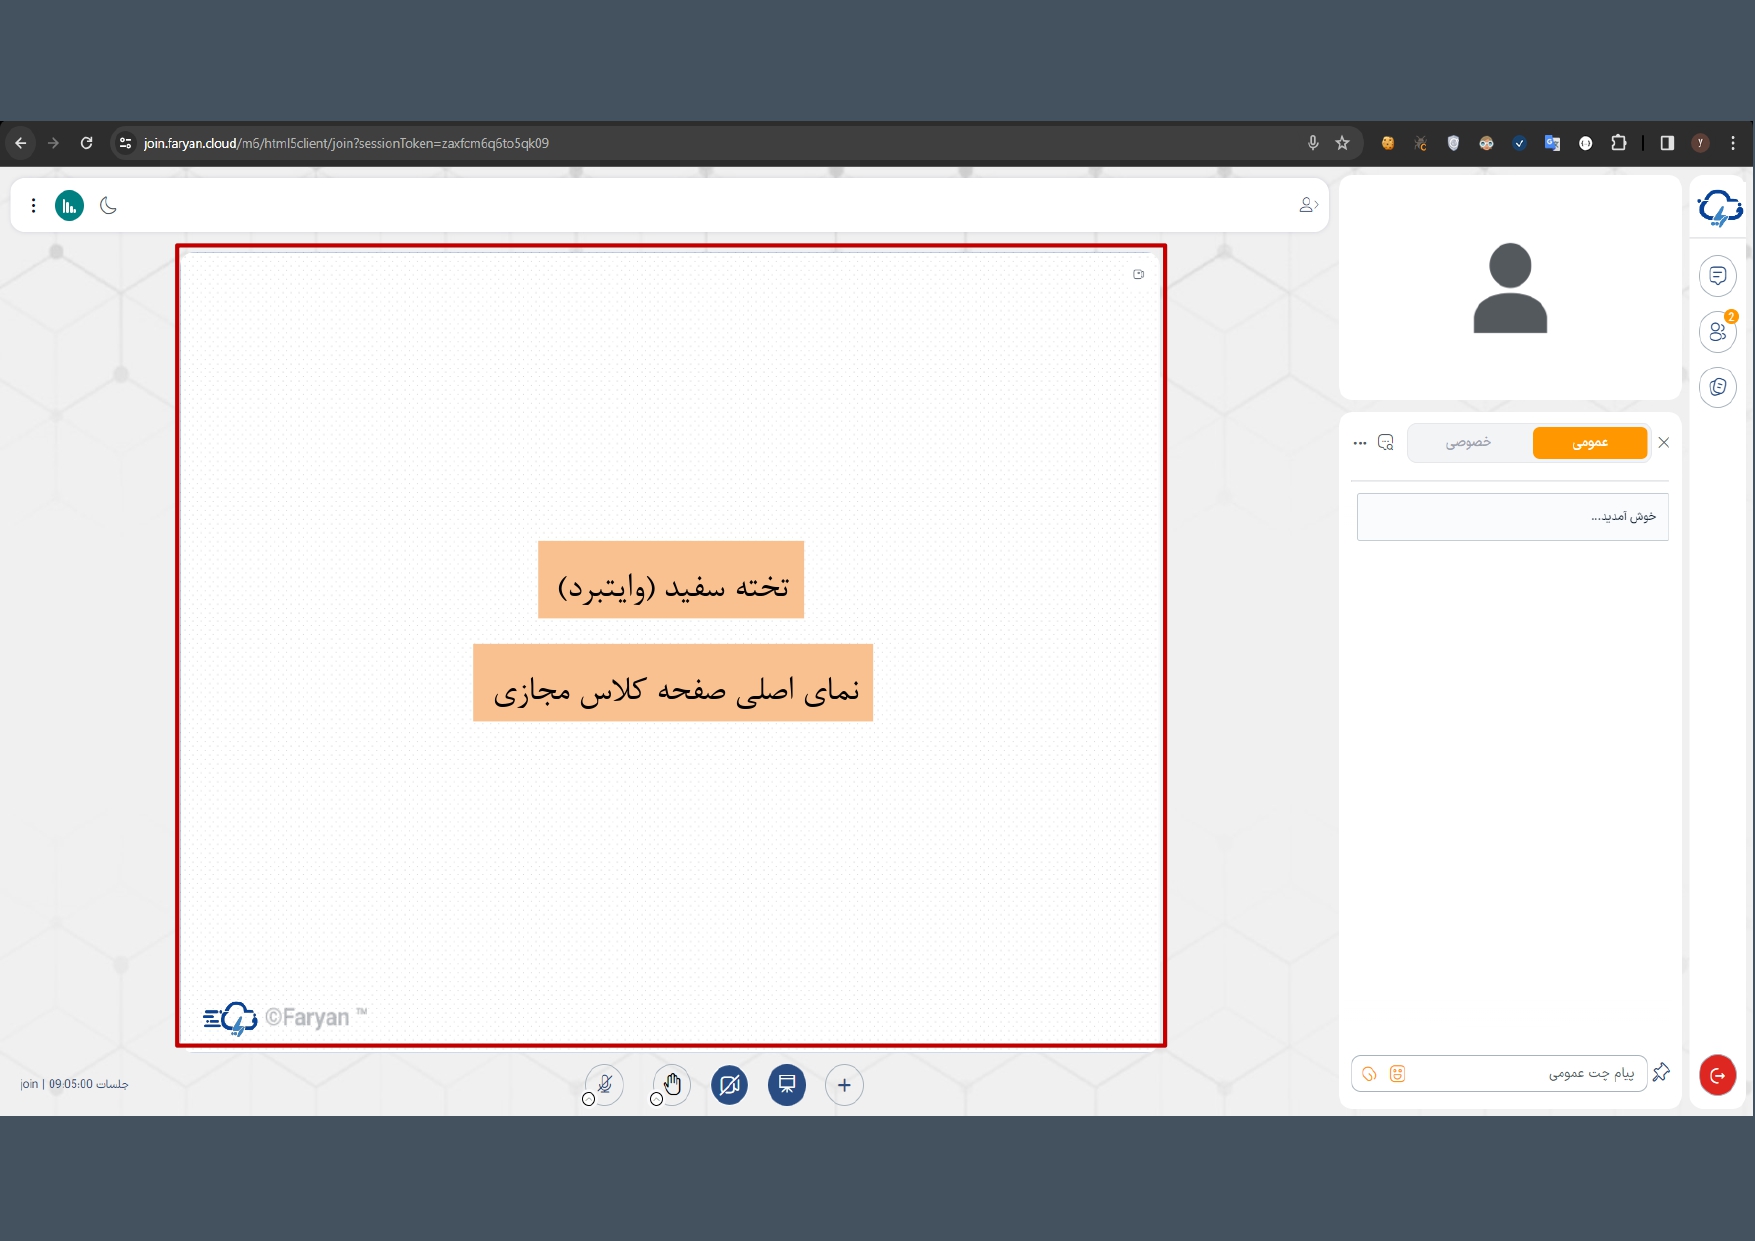
Task: Open the three-dot menu in chat header
Action: coord(1359,443)
